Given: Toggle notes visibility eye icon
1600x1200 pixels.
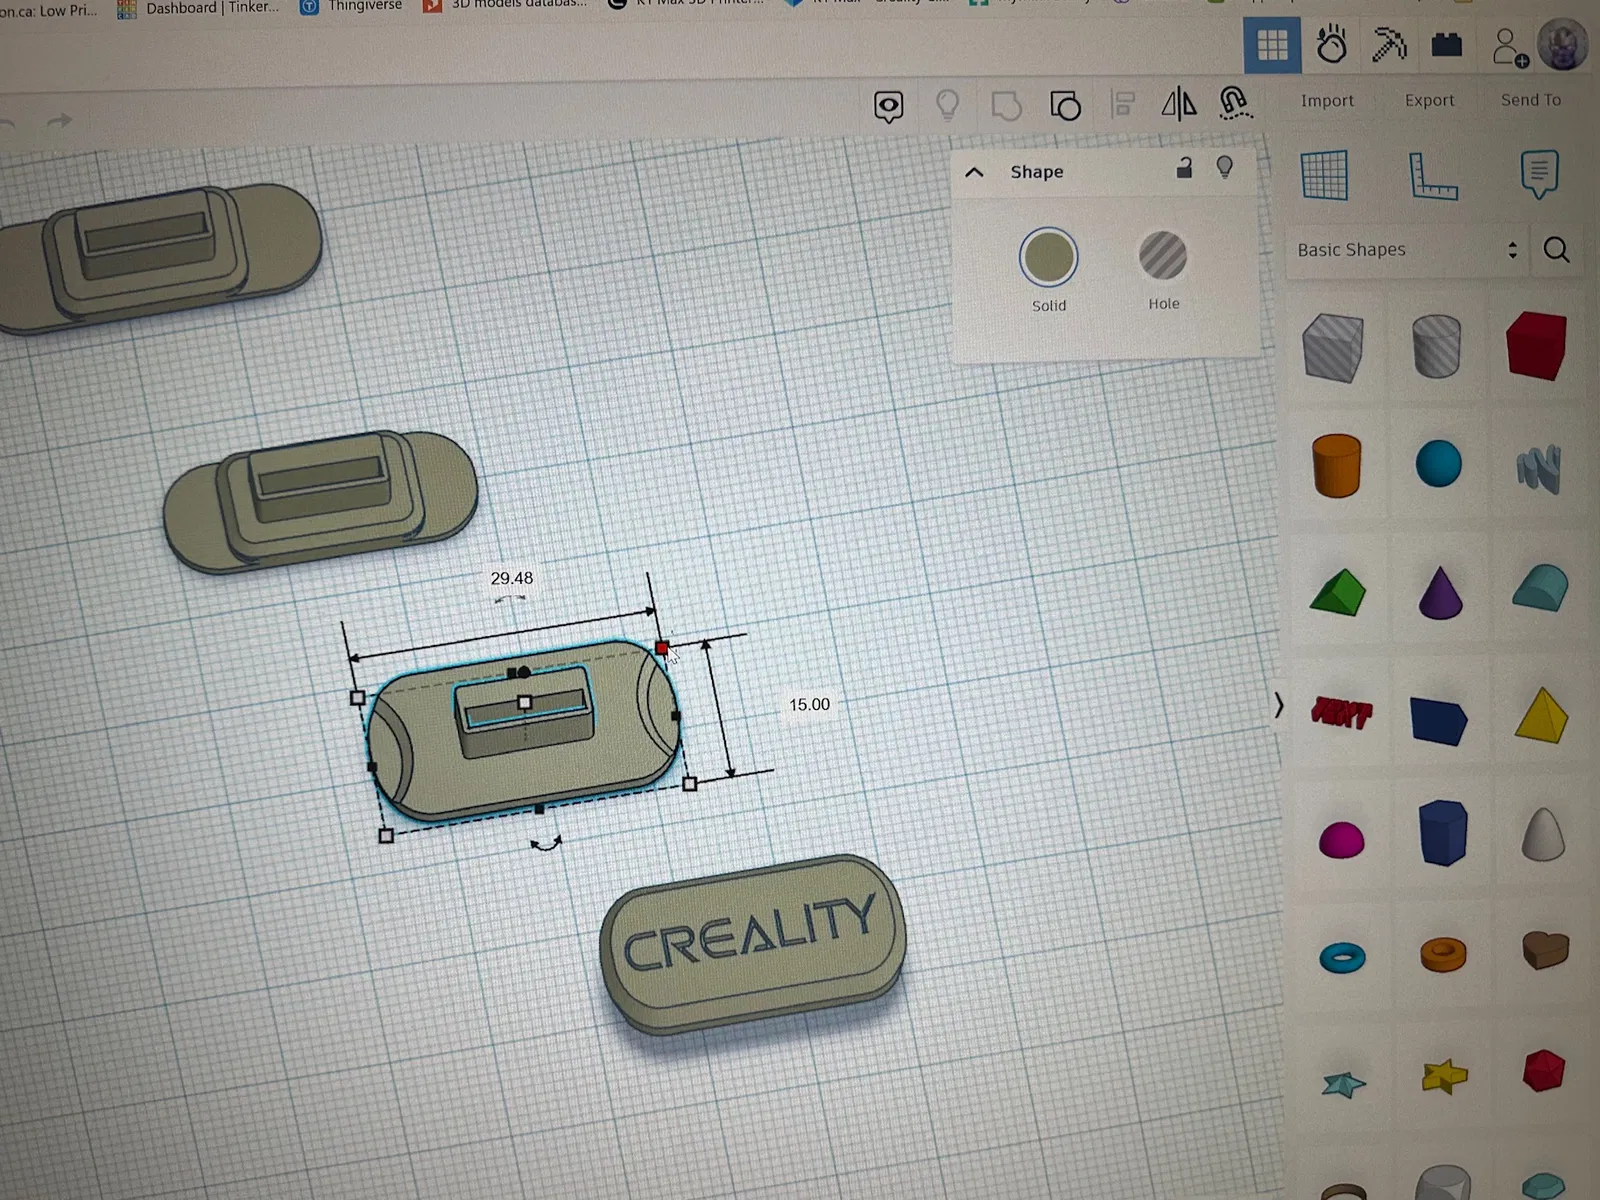Looking at the screenshot, I should [888, 106].
